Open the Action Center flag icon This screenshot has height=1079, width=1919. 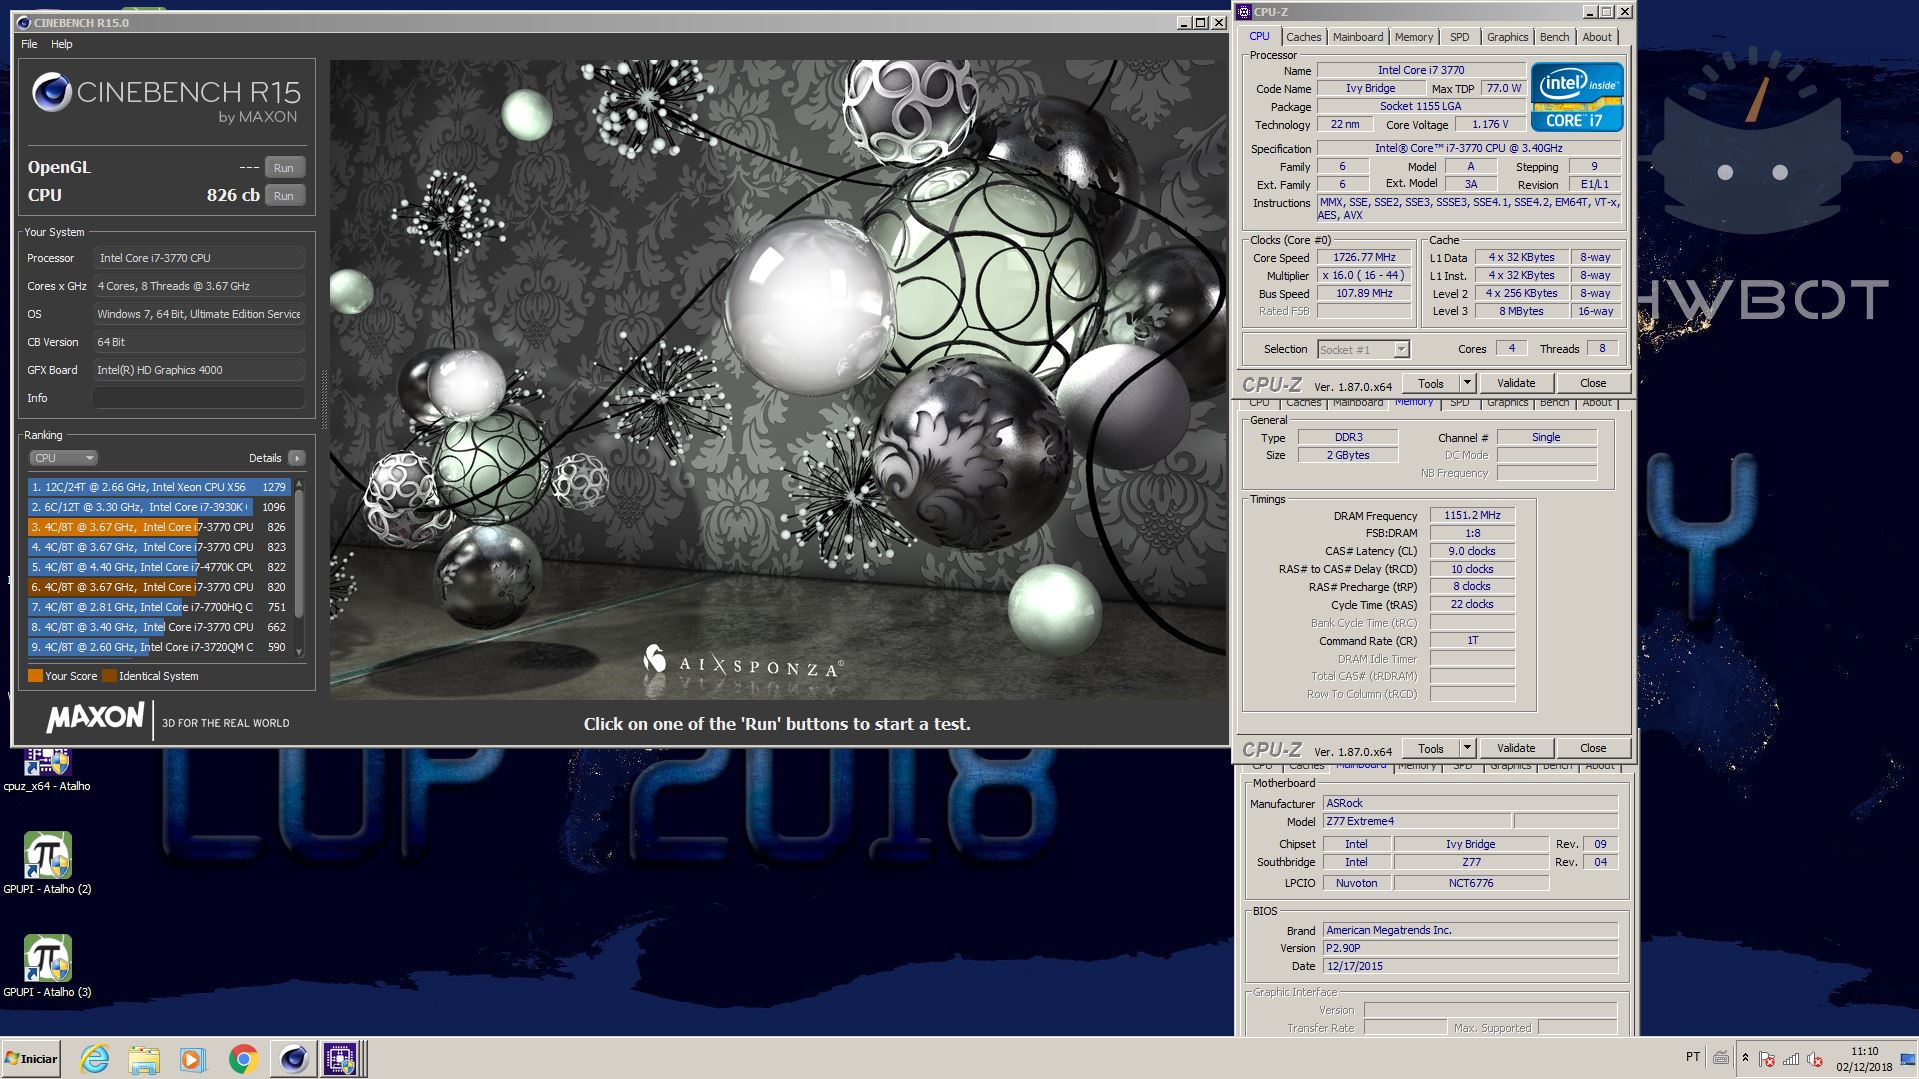point(1767,1058)
